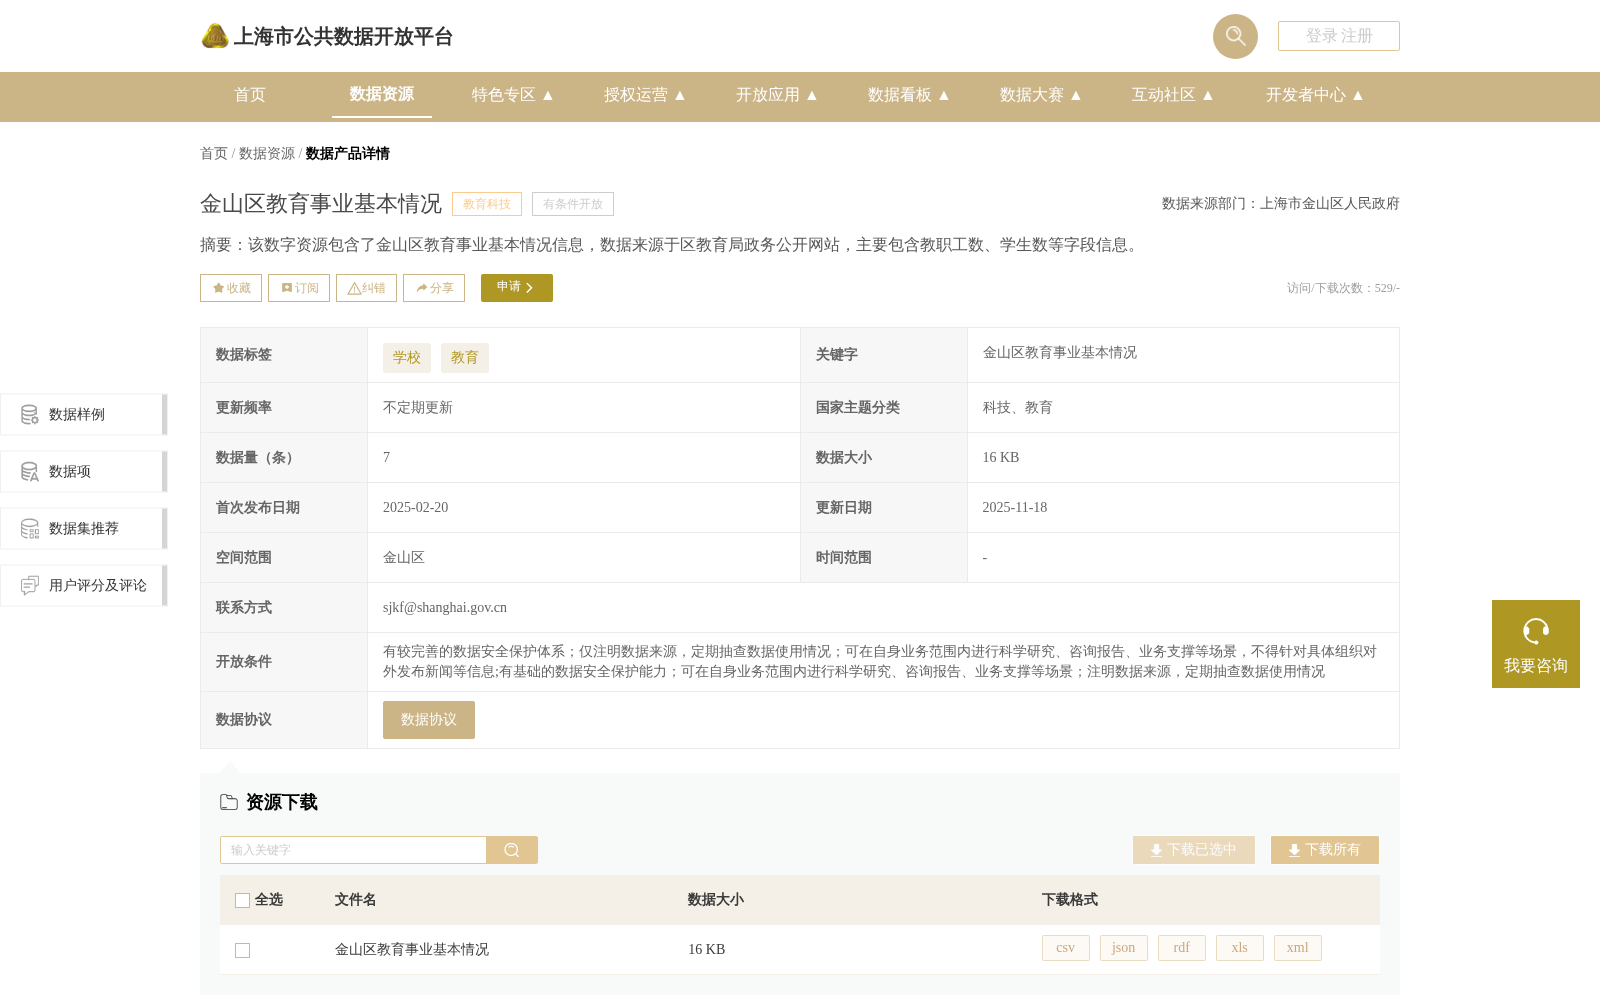Image resolution: width=1600 pixels, height=1000 pixels.
Task: Click 文件名 column header
Action: coord(356,900)
